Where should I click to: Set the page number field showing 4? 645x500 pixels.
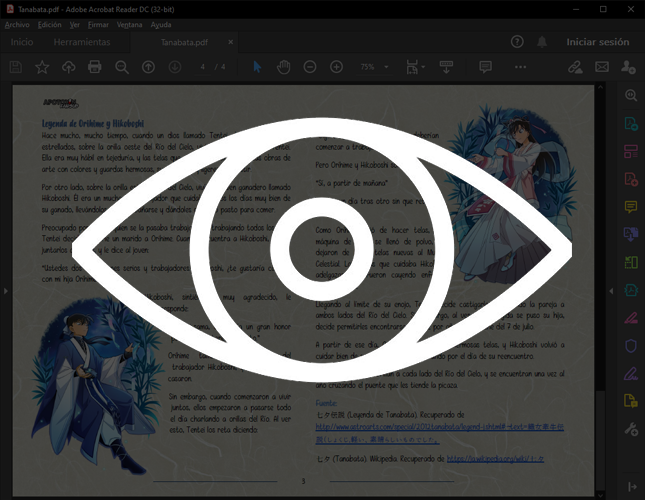[x=202, y=67]
